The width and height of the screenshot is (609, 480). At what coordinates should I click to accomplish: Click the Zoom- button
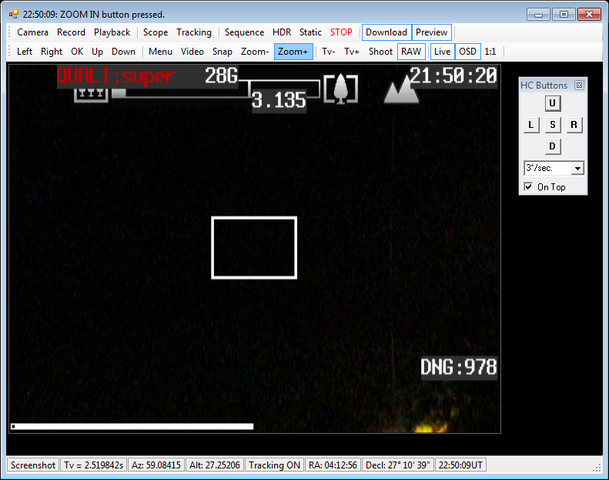point(255,52)
